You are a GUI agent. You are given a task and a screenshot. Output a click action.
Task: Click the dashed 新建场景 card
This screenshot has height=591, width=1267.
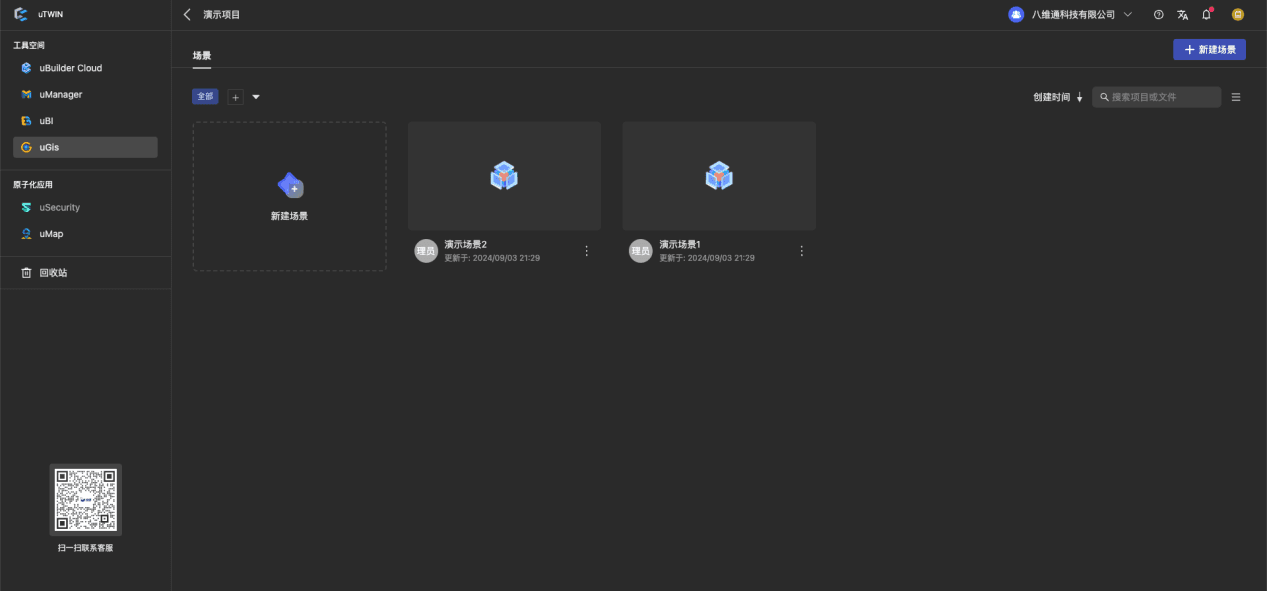coord(289,196)
